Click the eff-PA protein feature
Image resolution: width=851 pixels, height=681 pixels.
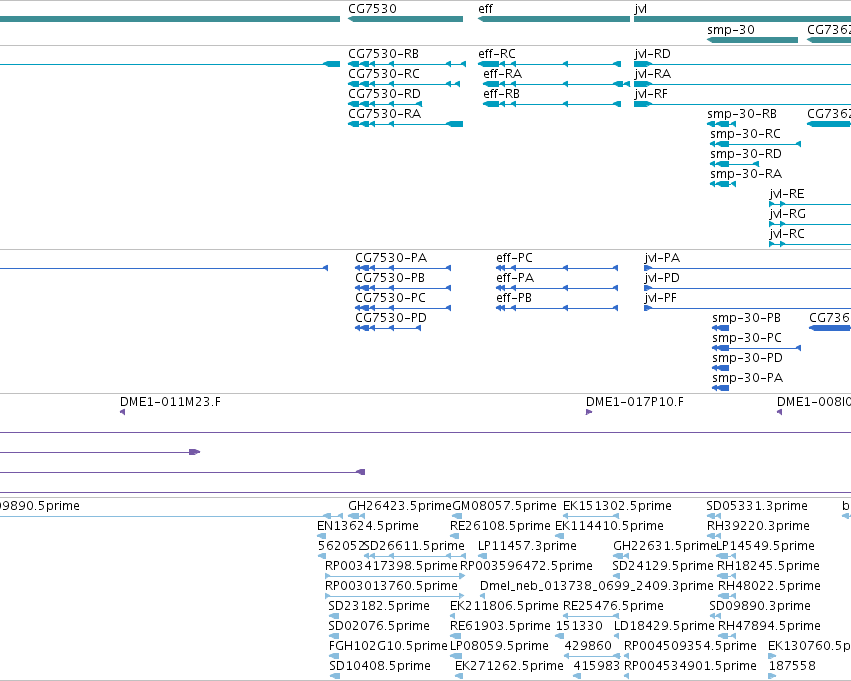click(557, 288)
